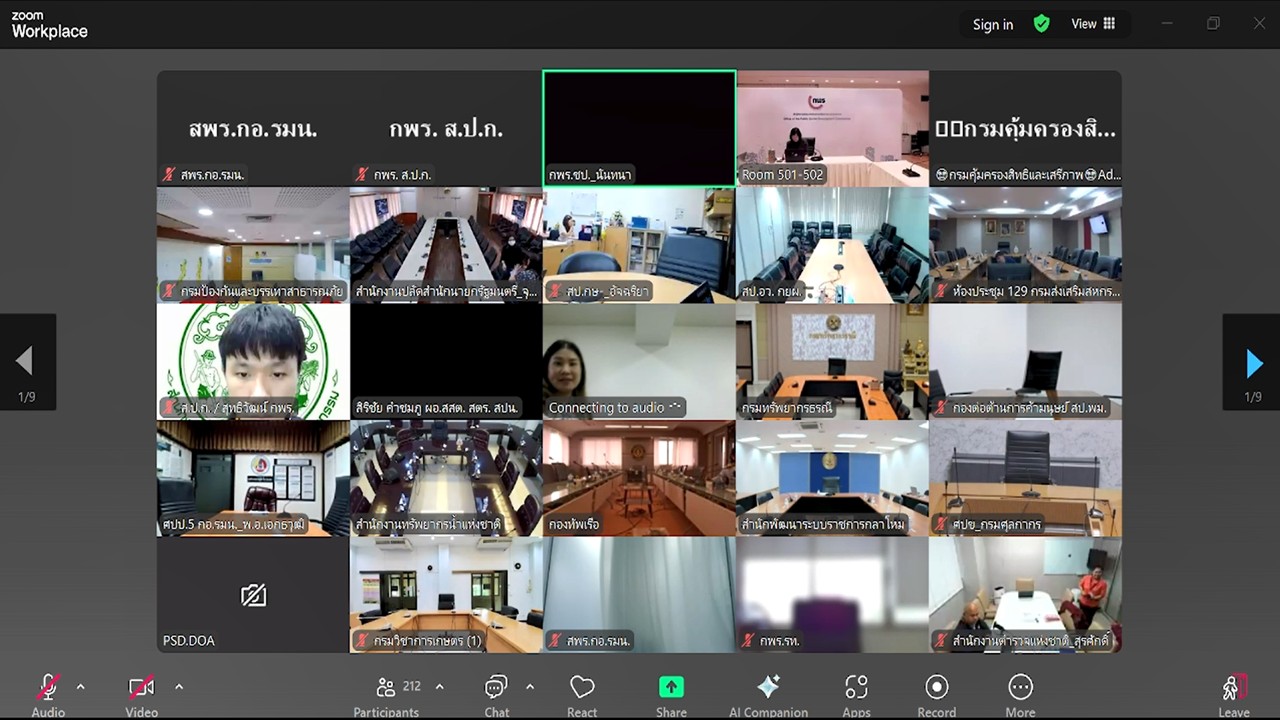Click the Sign in button
This screenshot has height=720, width=1280.
[992, 25]
